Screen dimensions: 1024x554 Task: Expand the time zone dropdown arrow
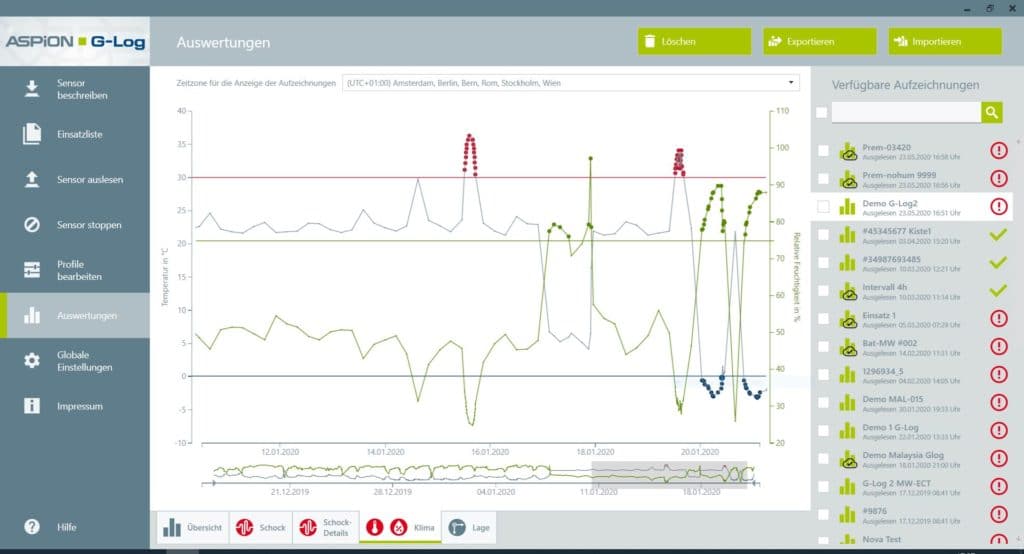(791, 82)
